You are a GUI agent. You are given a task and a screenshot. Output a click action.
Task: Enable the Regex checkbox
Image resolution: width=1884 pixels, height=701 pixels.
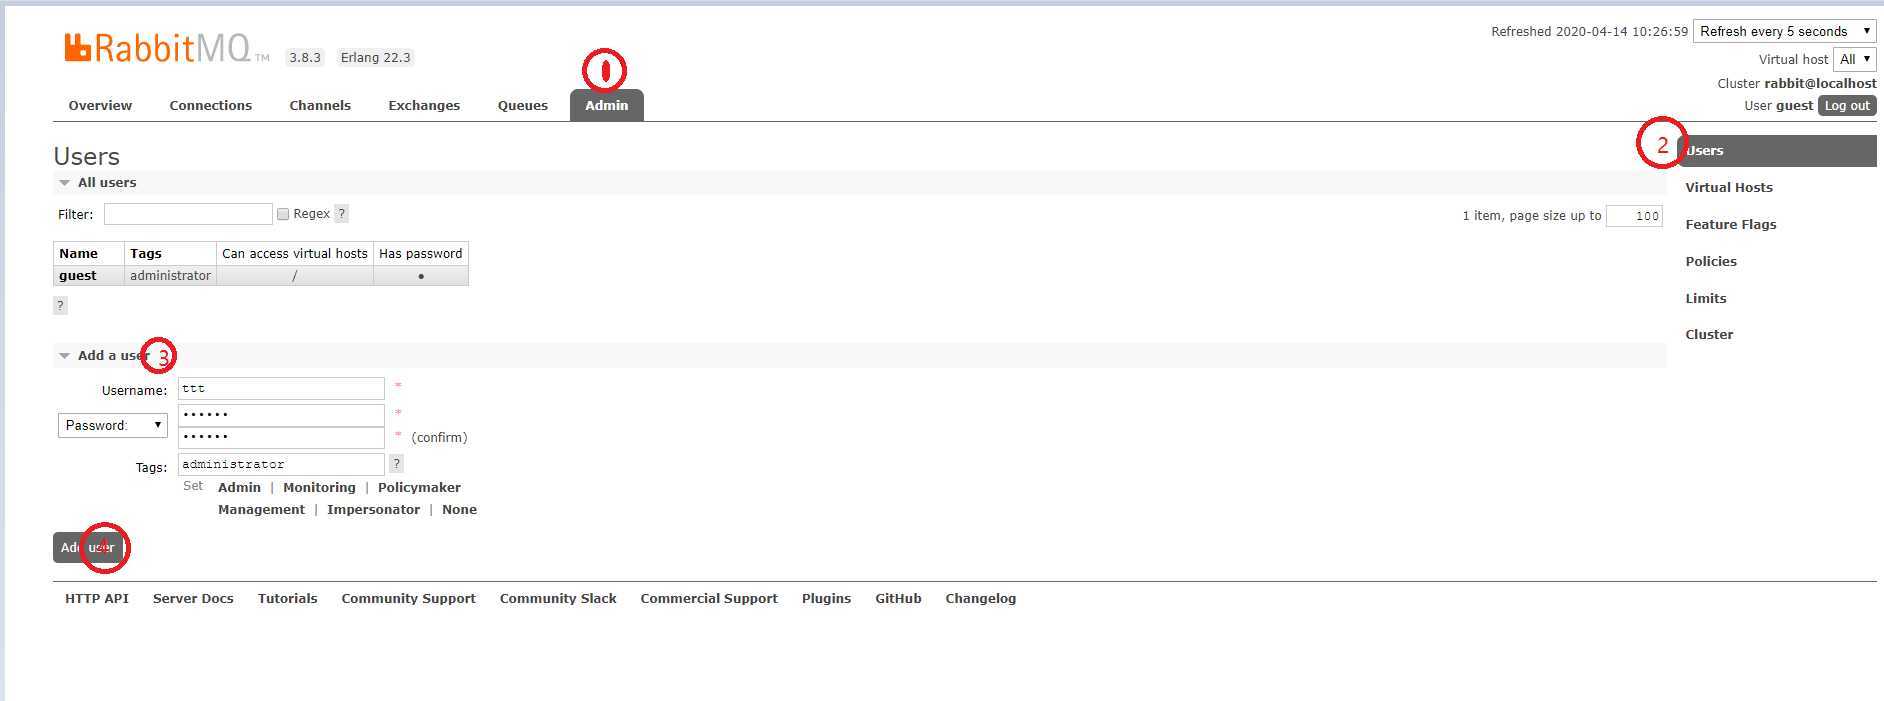(x=283, y=214)
